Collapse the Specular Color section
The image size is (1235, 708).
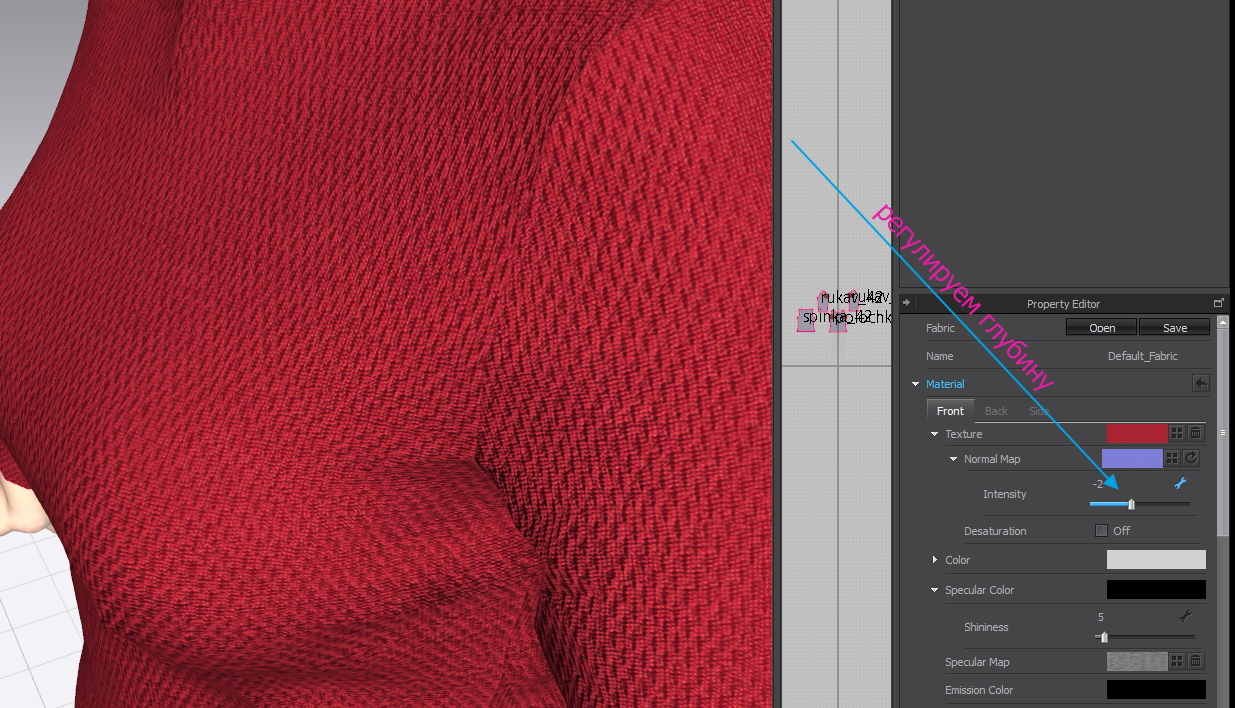tap(935, 590)
